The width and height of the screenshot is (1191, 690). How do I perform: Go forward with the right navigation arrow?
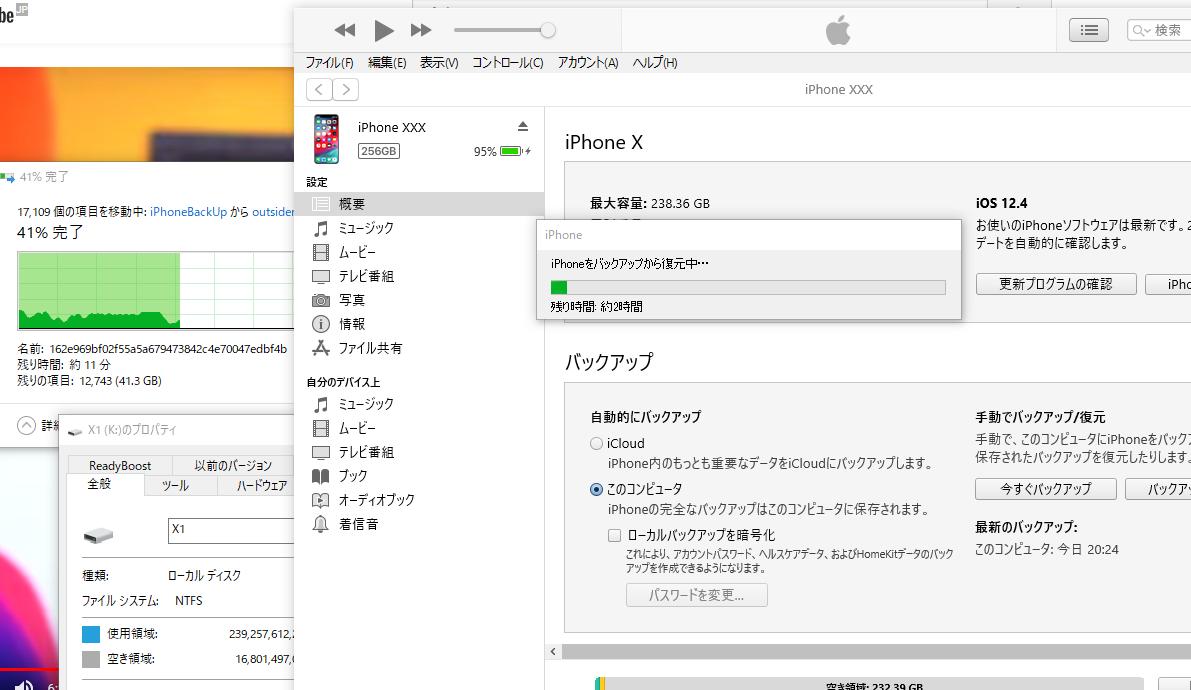[x=346, y=90]
